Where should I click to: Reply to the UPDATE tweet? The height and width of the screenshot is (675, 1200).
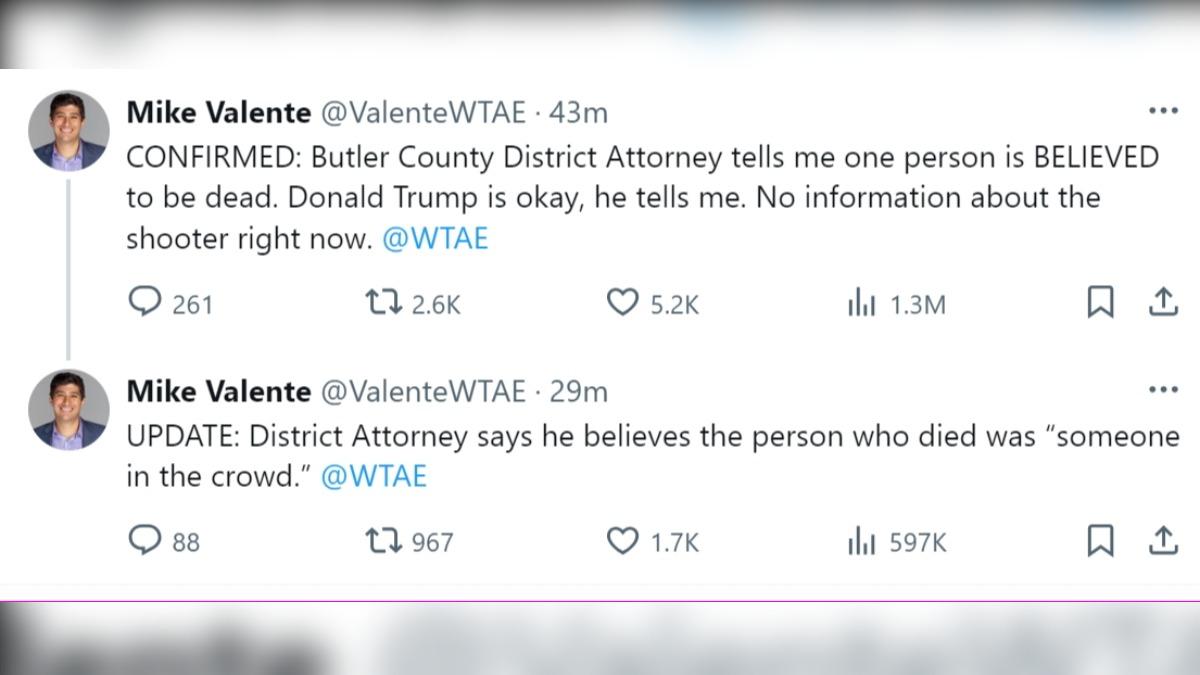[x=146, y=541]
